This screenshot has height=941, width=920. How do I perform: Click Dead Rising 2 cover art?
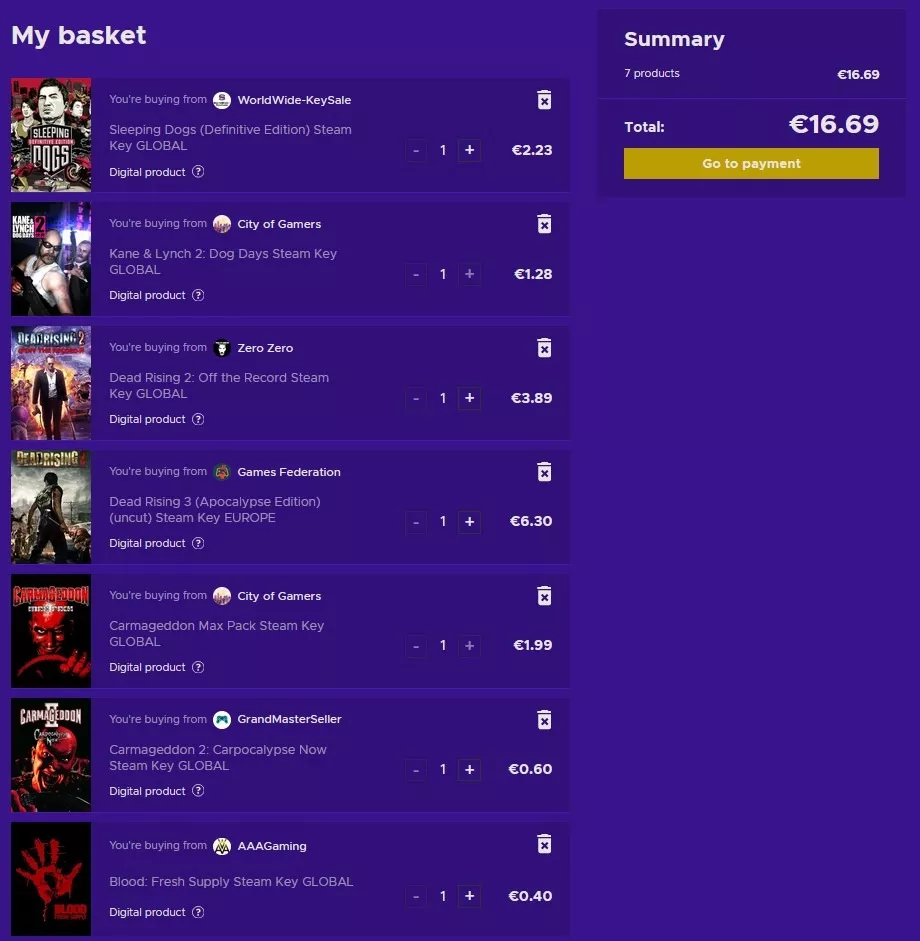[x=51, y=383]
